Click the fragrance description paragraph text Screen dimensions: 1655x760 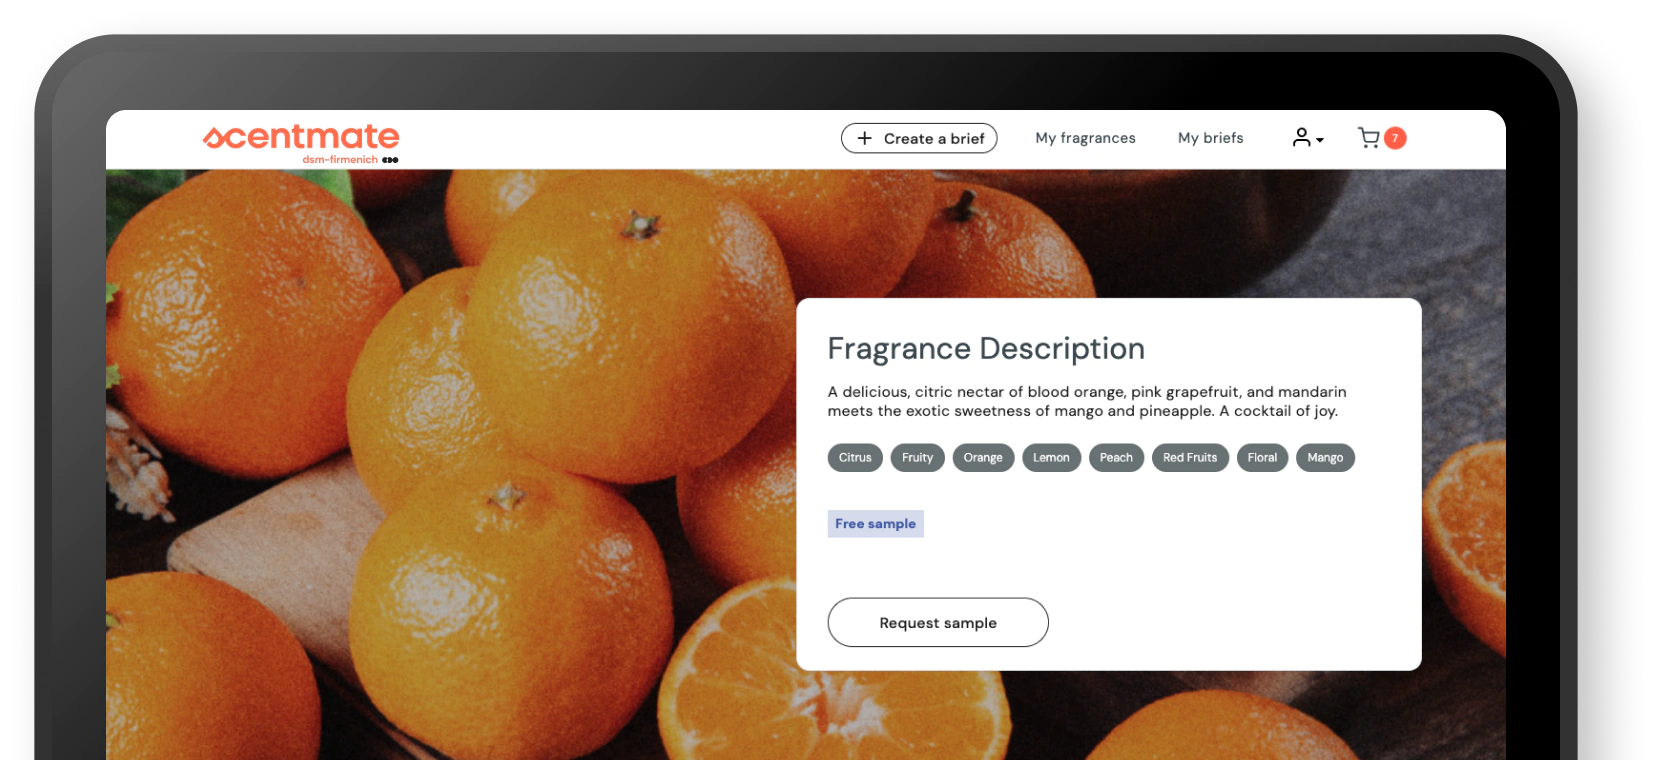pos(1087,401)
